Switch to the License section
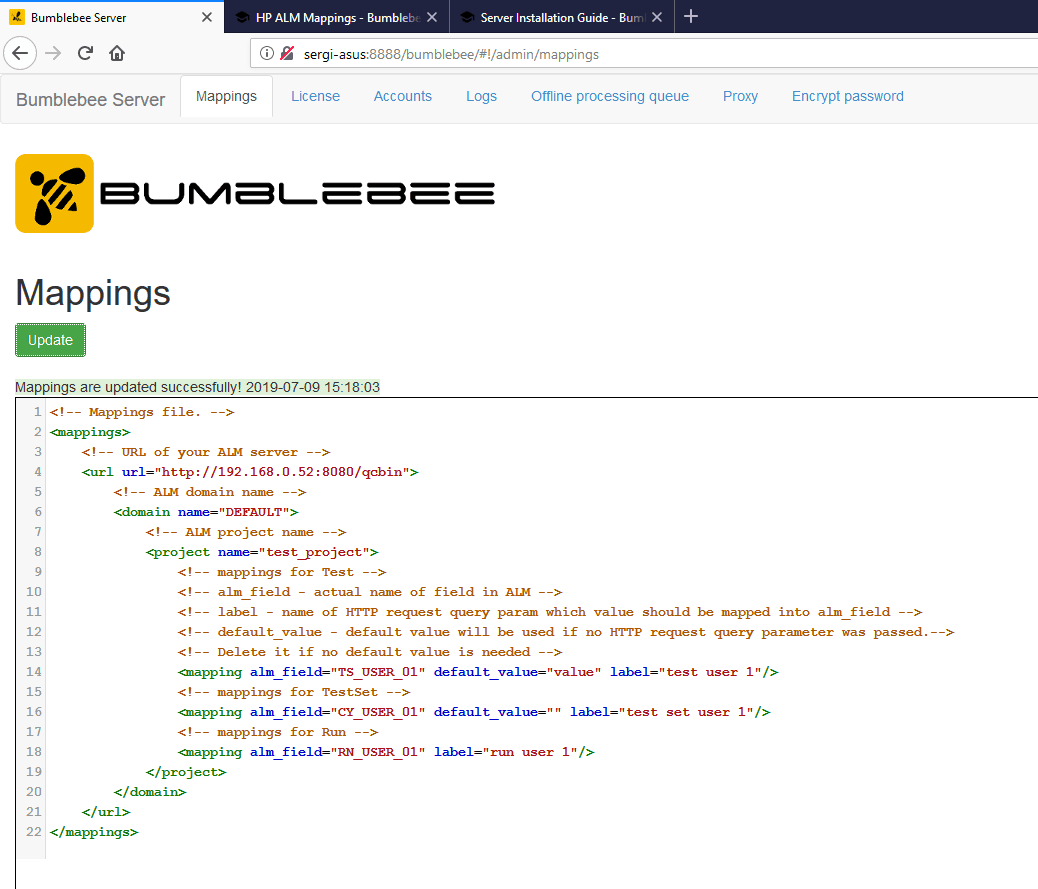The height and width of the screenshot is (889, 1038). 315,96
